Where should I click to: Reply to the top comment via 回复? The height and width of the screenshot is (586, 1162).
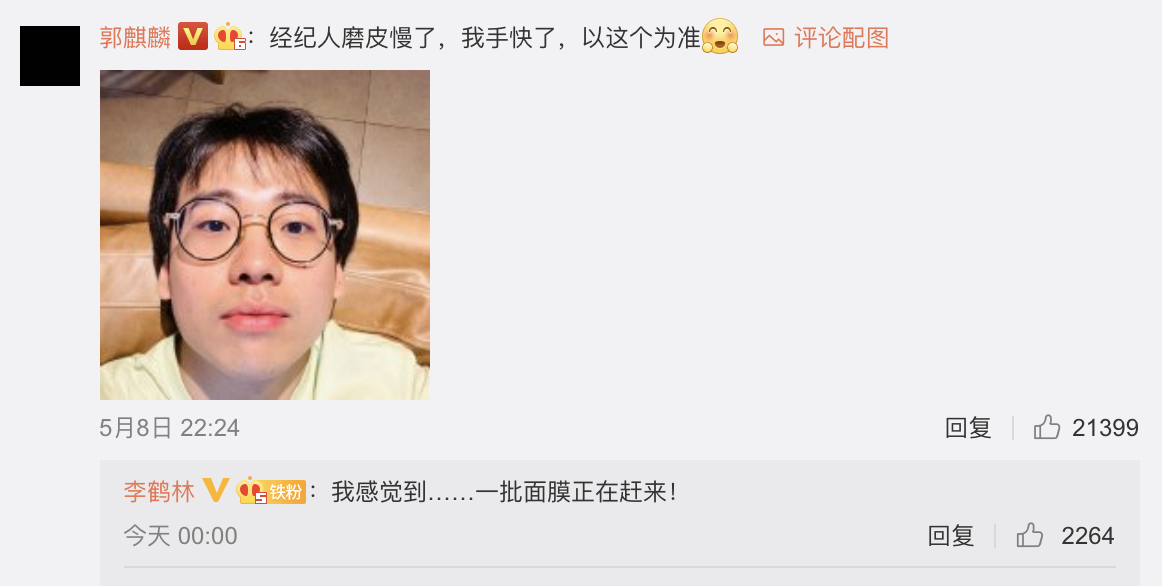(x=968, y=427)
